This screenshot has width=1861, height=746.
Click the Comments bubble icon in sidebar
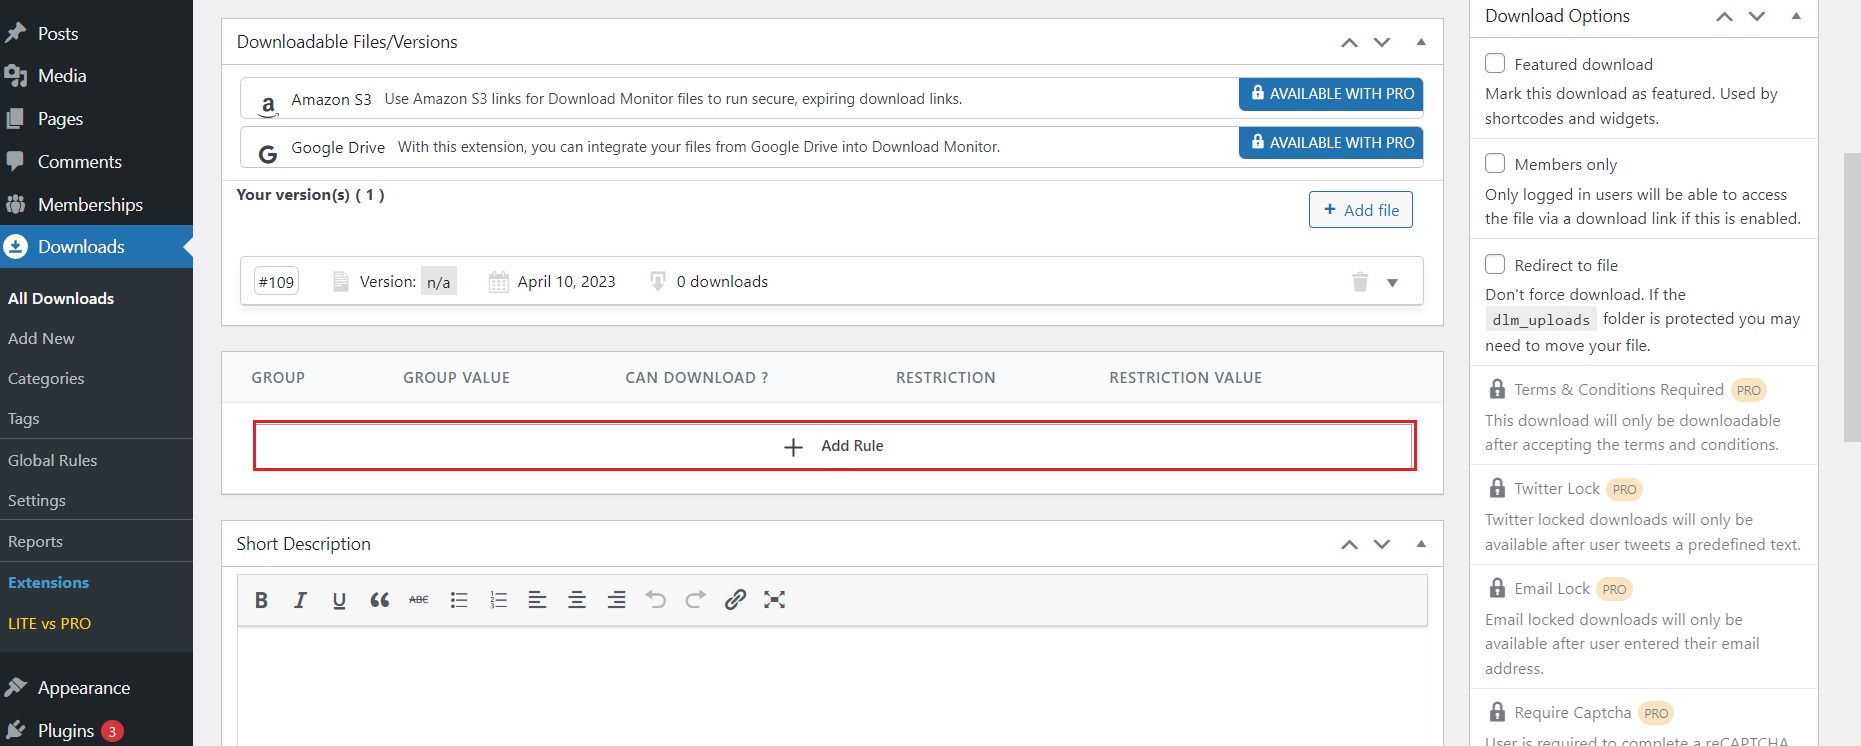[15, 161]
